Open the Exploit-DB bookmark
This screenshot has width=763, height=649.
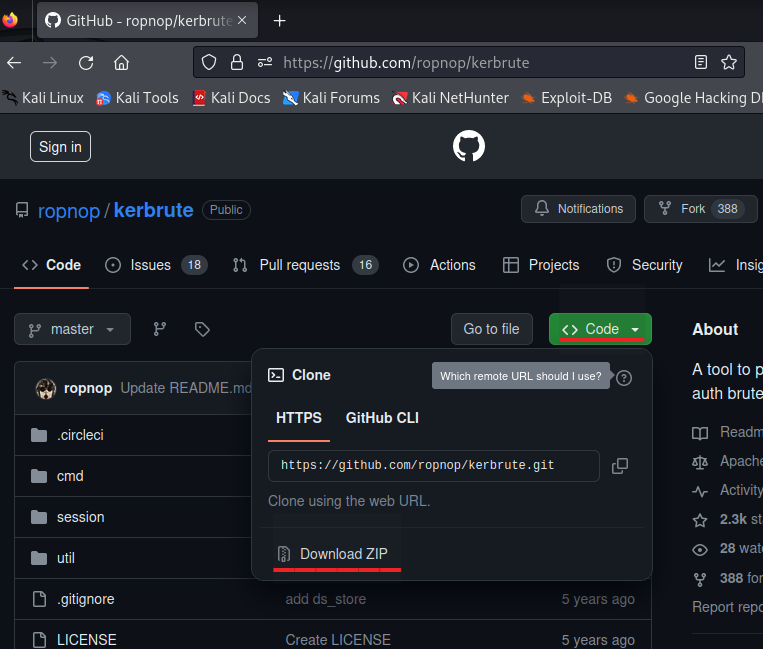click(x=567, y=98)
